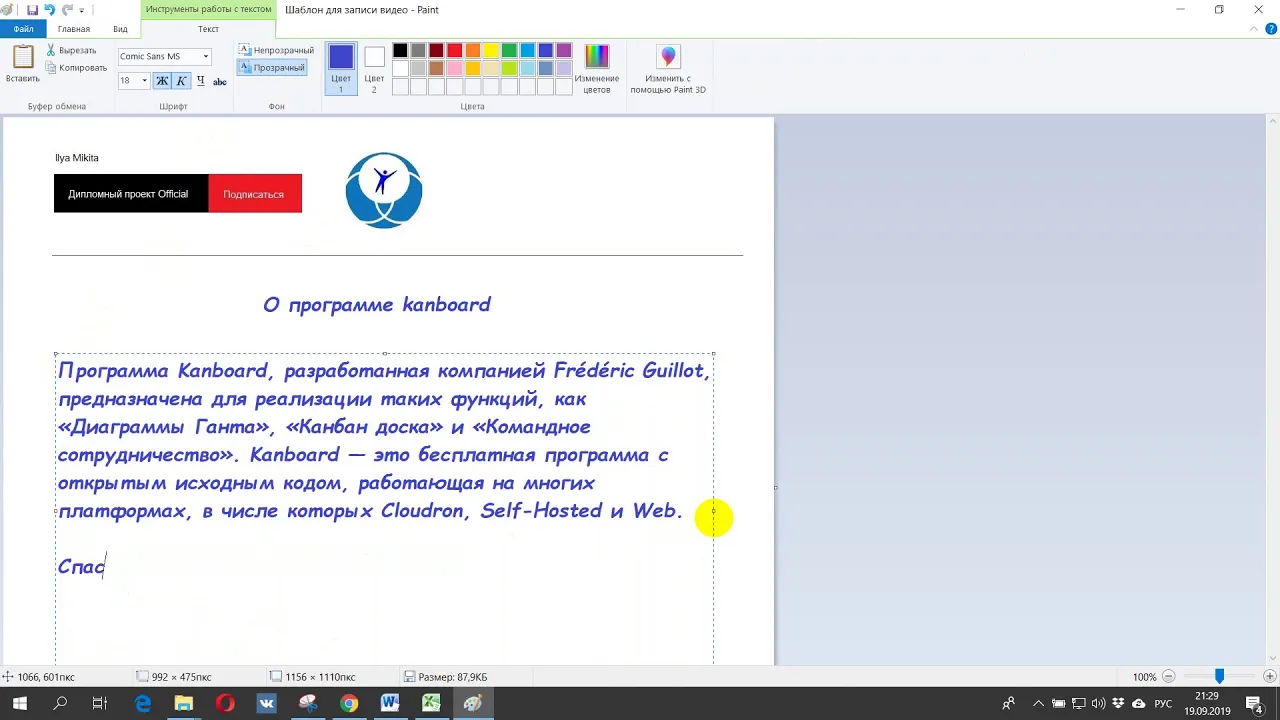Pick the black color swatch
This screenshot has width=1280, height=720.
[x=400, y=50]
